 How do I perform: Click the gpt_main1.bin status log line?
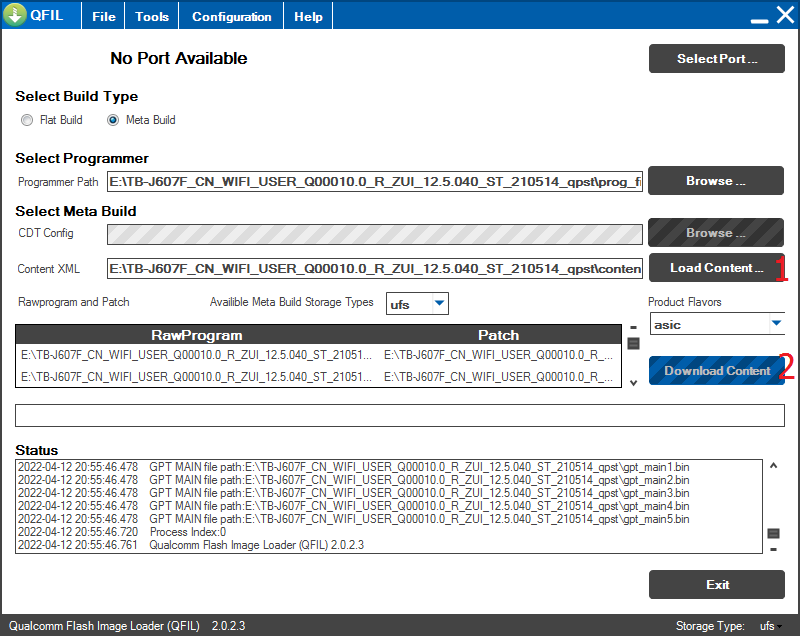coord(354,467)
